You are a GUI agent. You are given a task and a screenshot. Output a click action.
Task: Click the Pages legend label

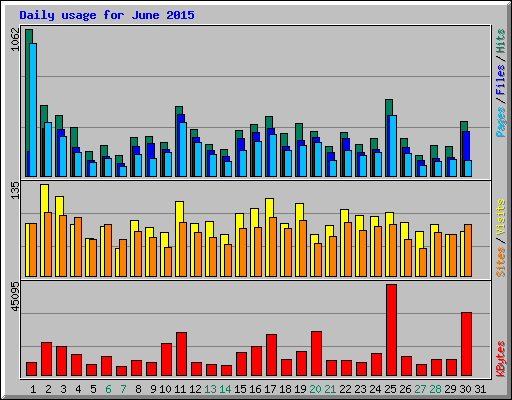pos(501,122)
